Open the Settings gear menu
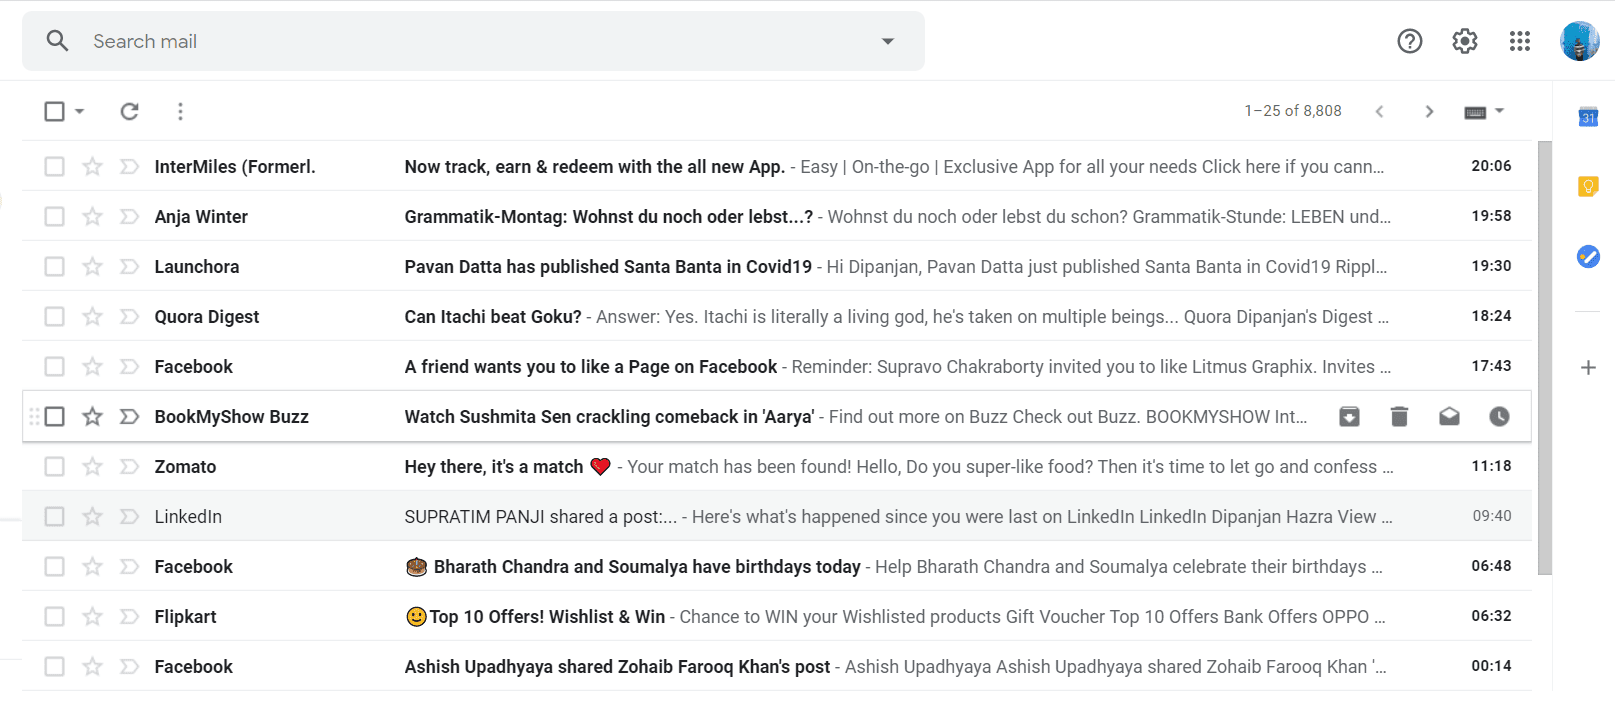This screenshot has width=1615, height=716. pyautogui.click(x=1464, y=41)
